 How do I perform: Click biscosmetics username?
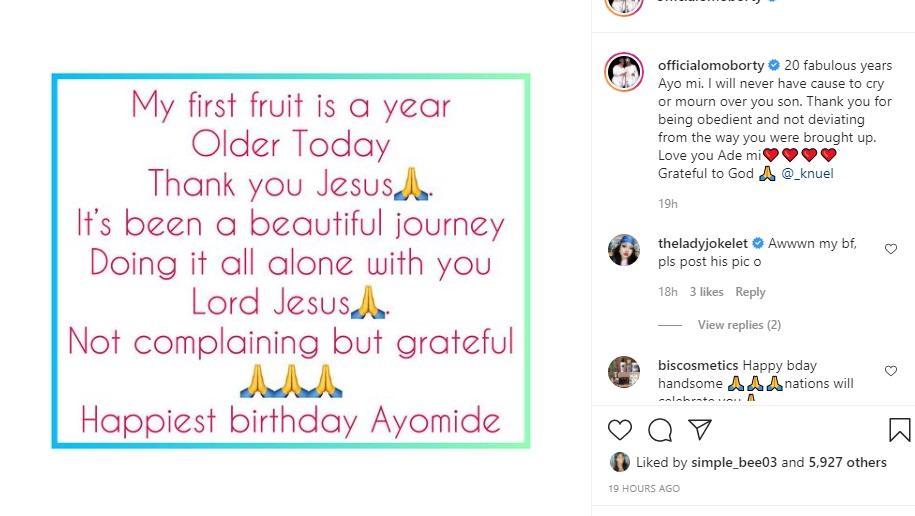(698, 366)
